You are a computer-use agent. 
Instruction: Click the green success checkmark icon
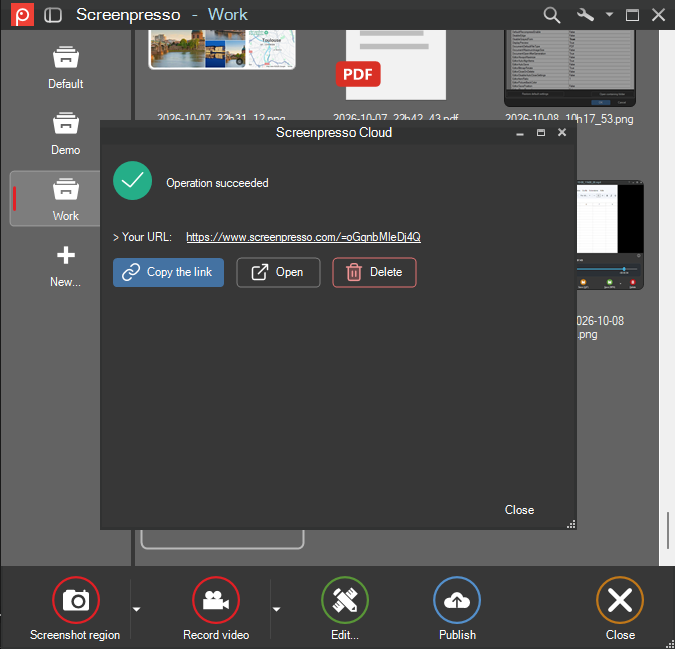(x=132, y=181)
